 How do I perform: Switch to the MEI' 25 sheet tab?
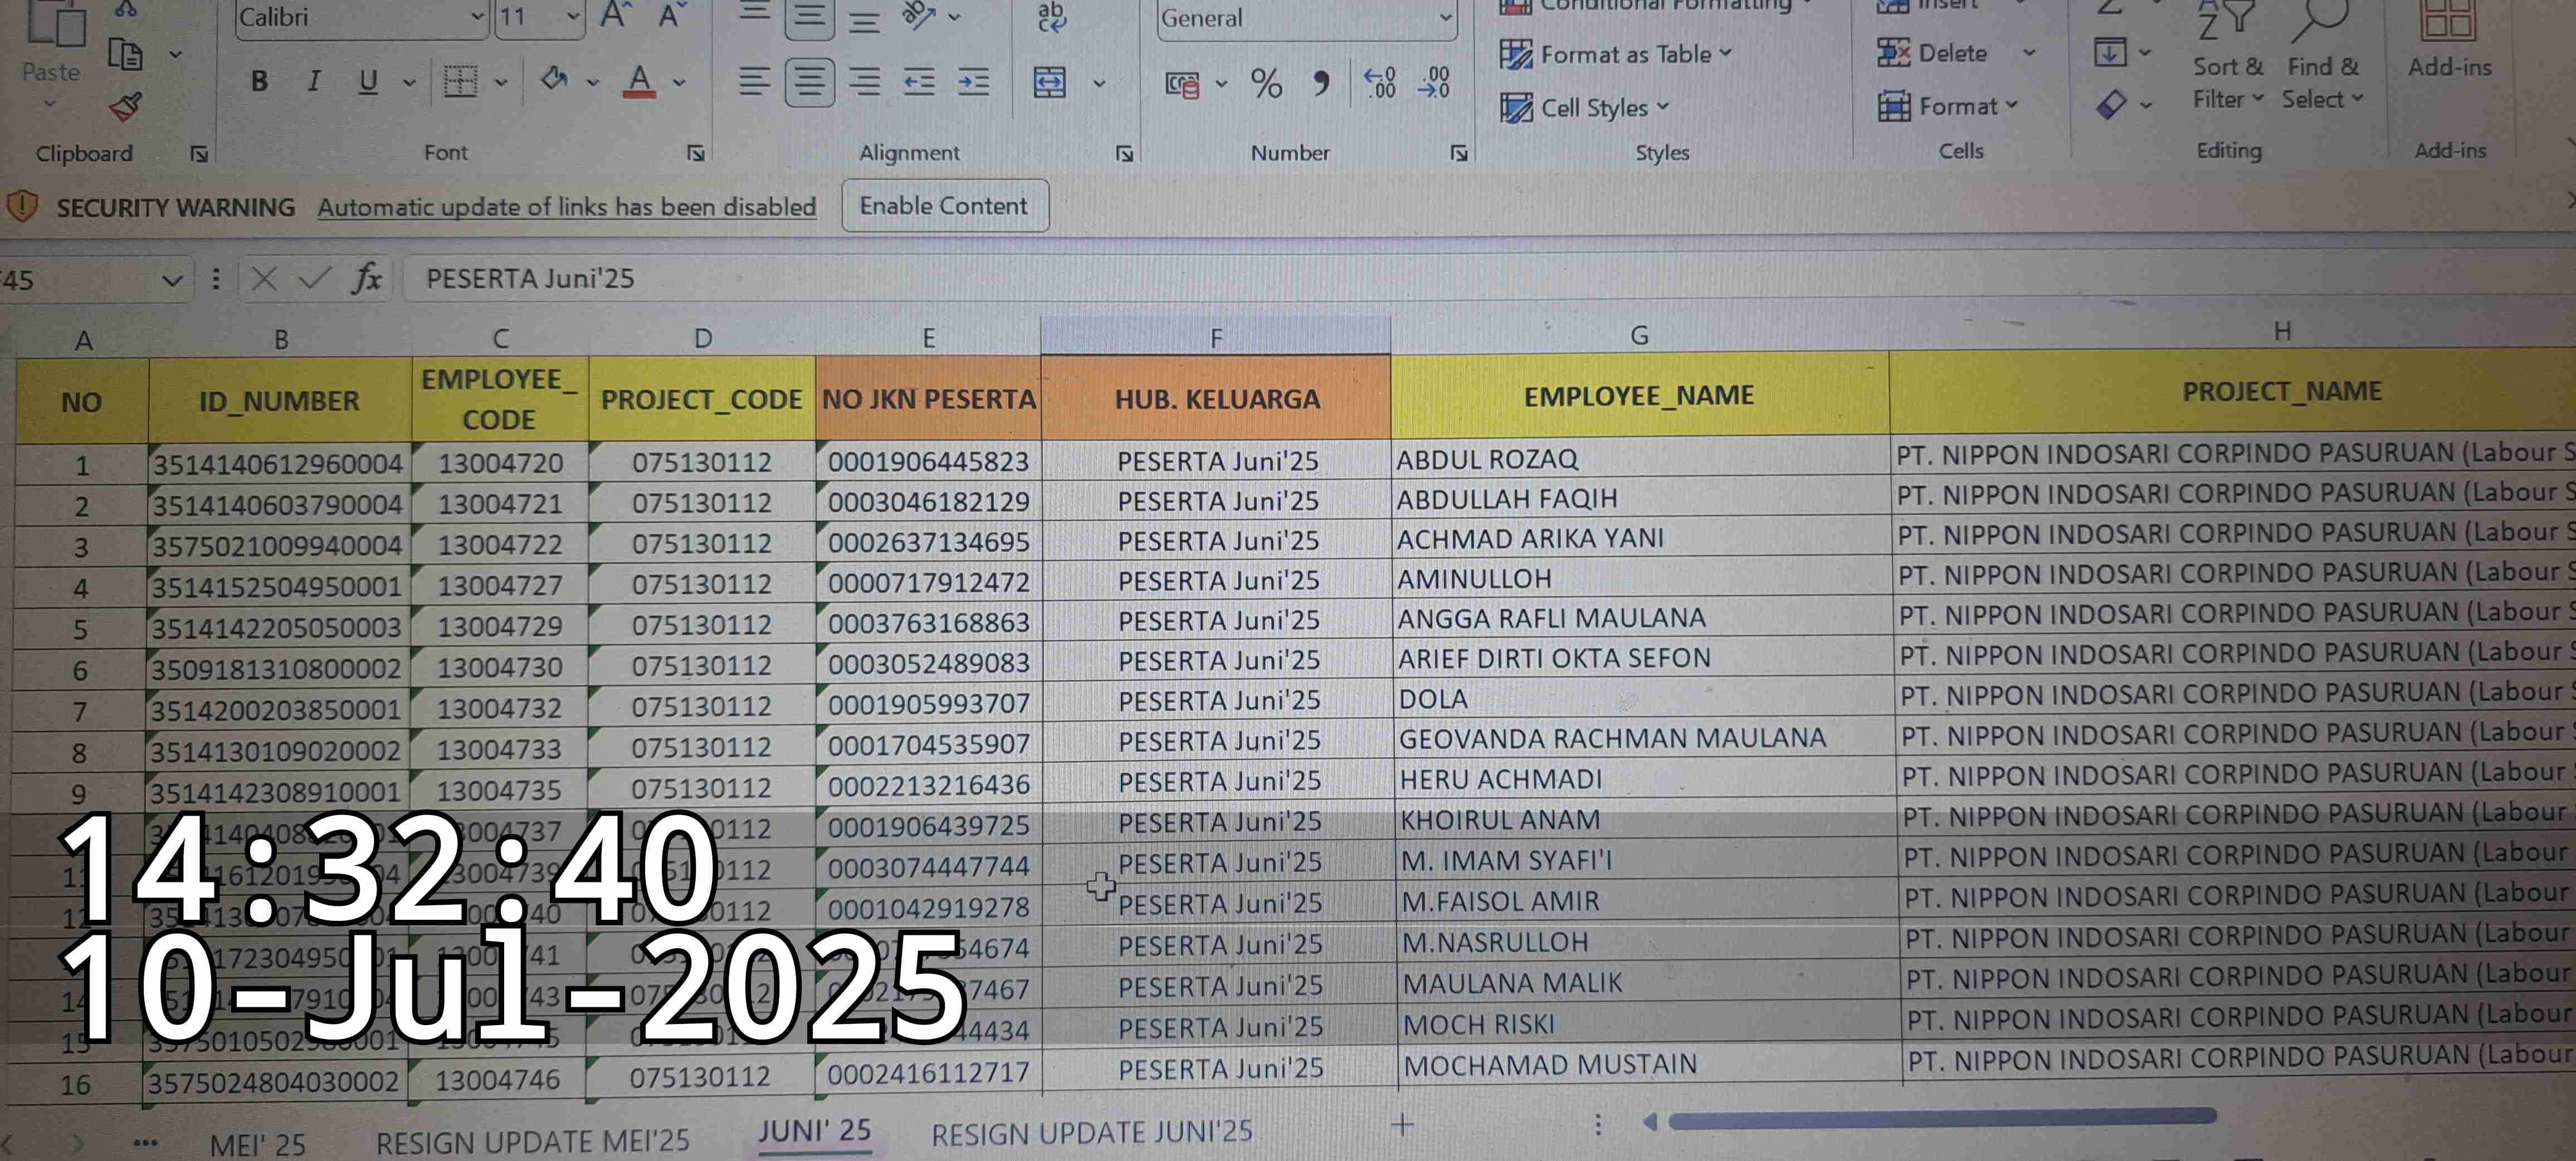click(258, 1144)
